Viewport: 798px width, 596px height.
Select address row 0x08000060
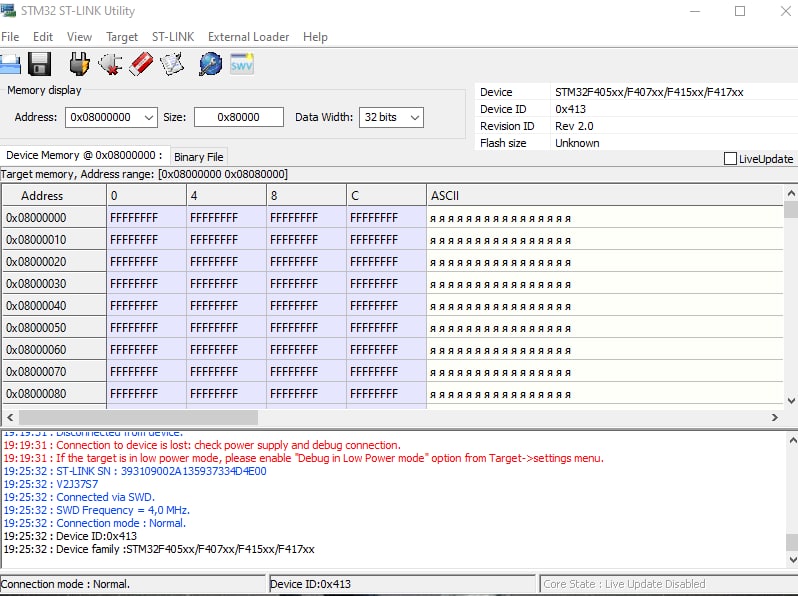54,350
